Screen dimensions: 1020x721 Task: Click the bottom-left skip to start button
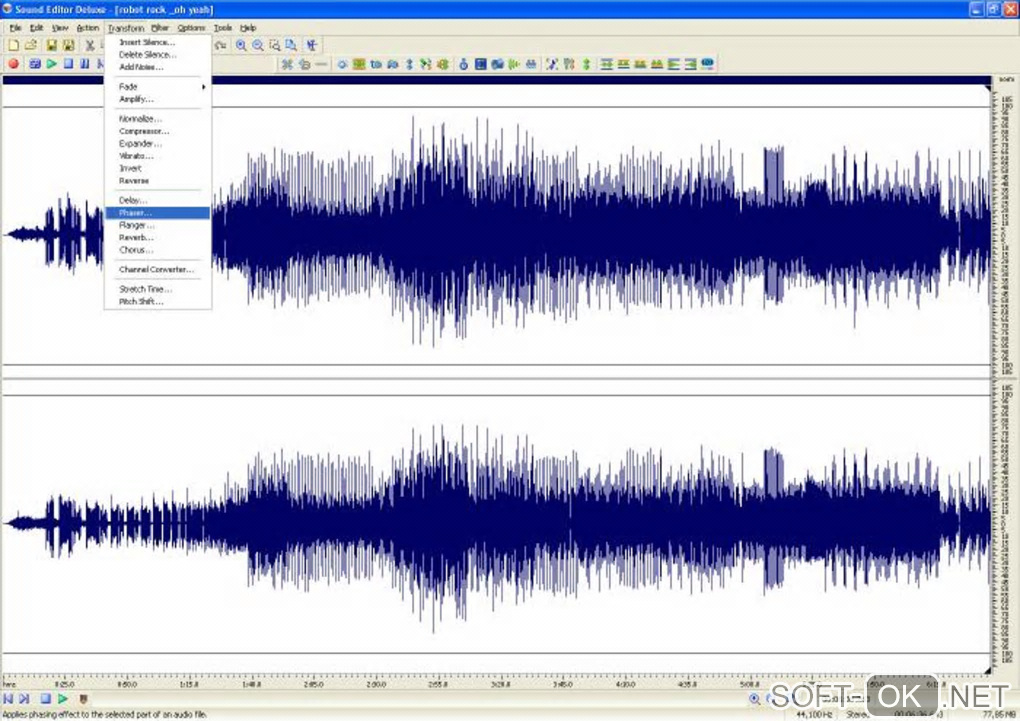[x=9, y=699]
